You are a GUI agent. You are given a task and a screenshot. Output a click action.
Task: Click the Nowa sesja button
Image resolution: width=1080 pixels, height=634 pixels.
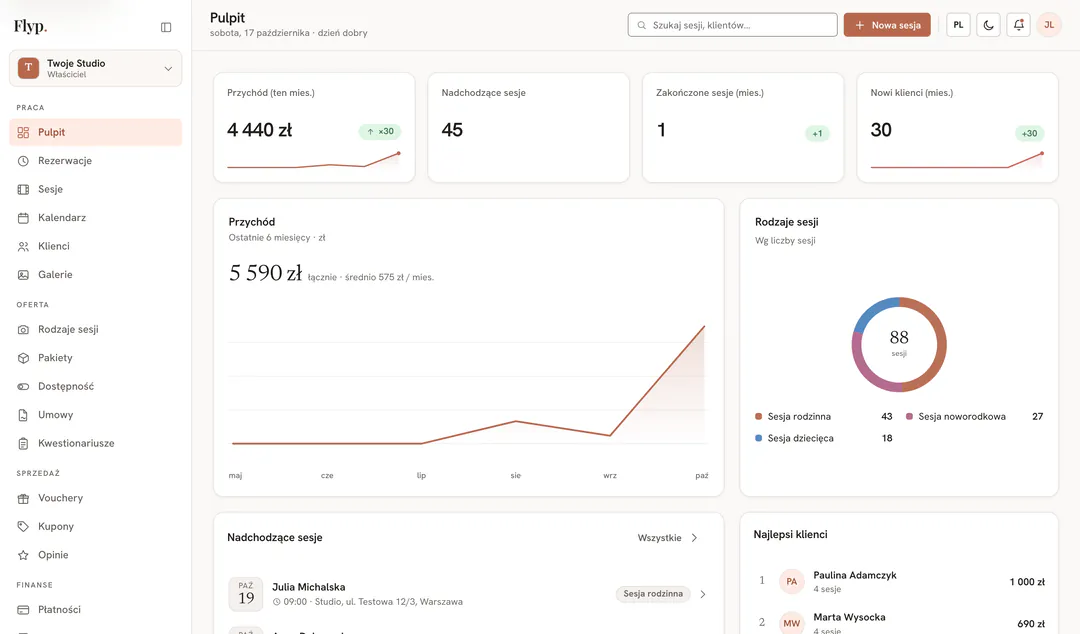pos(887,25)
